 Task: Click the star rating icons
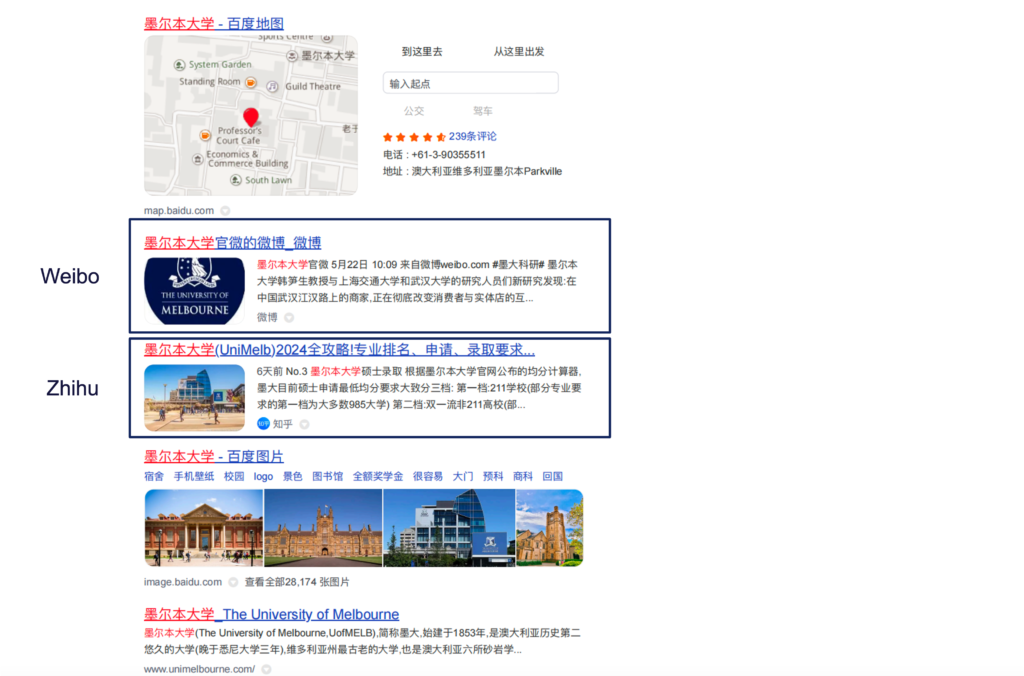[414, 137]
